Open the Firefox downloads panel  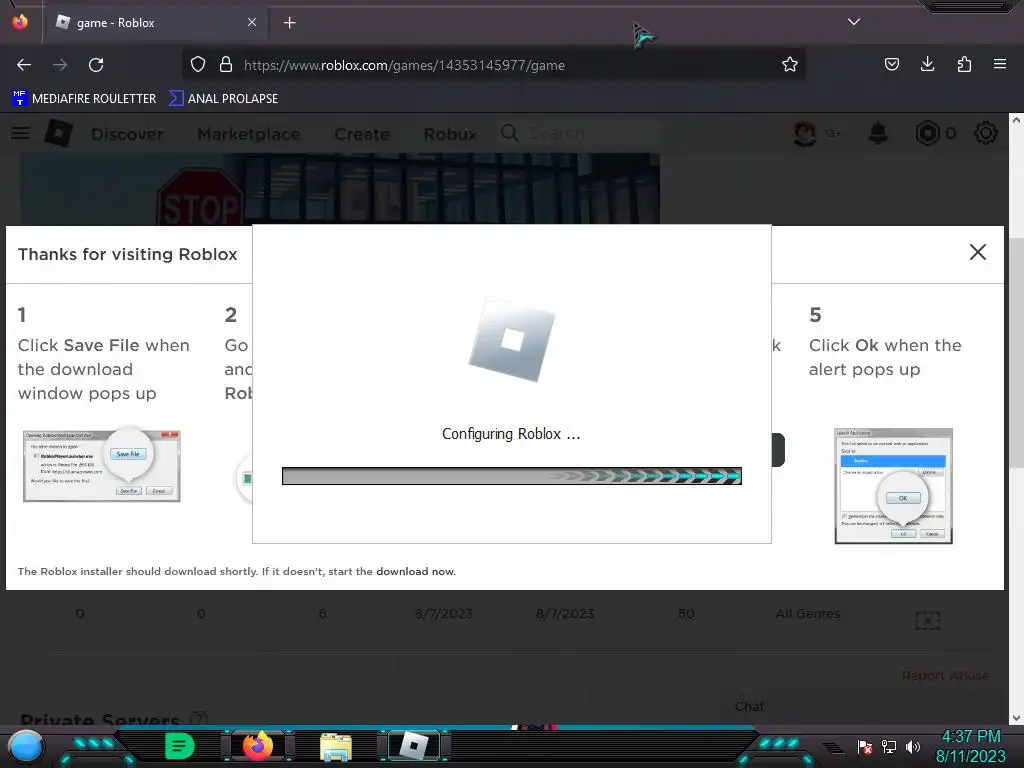[x=927, y=64]
